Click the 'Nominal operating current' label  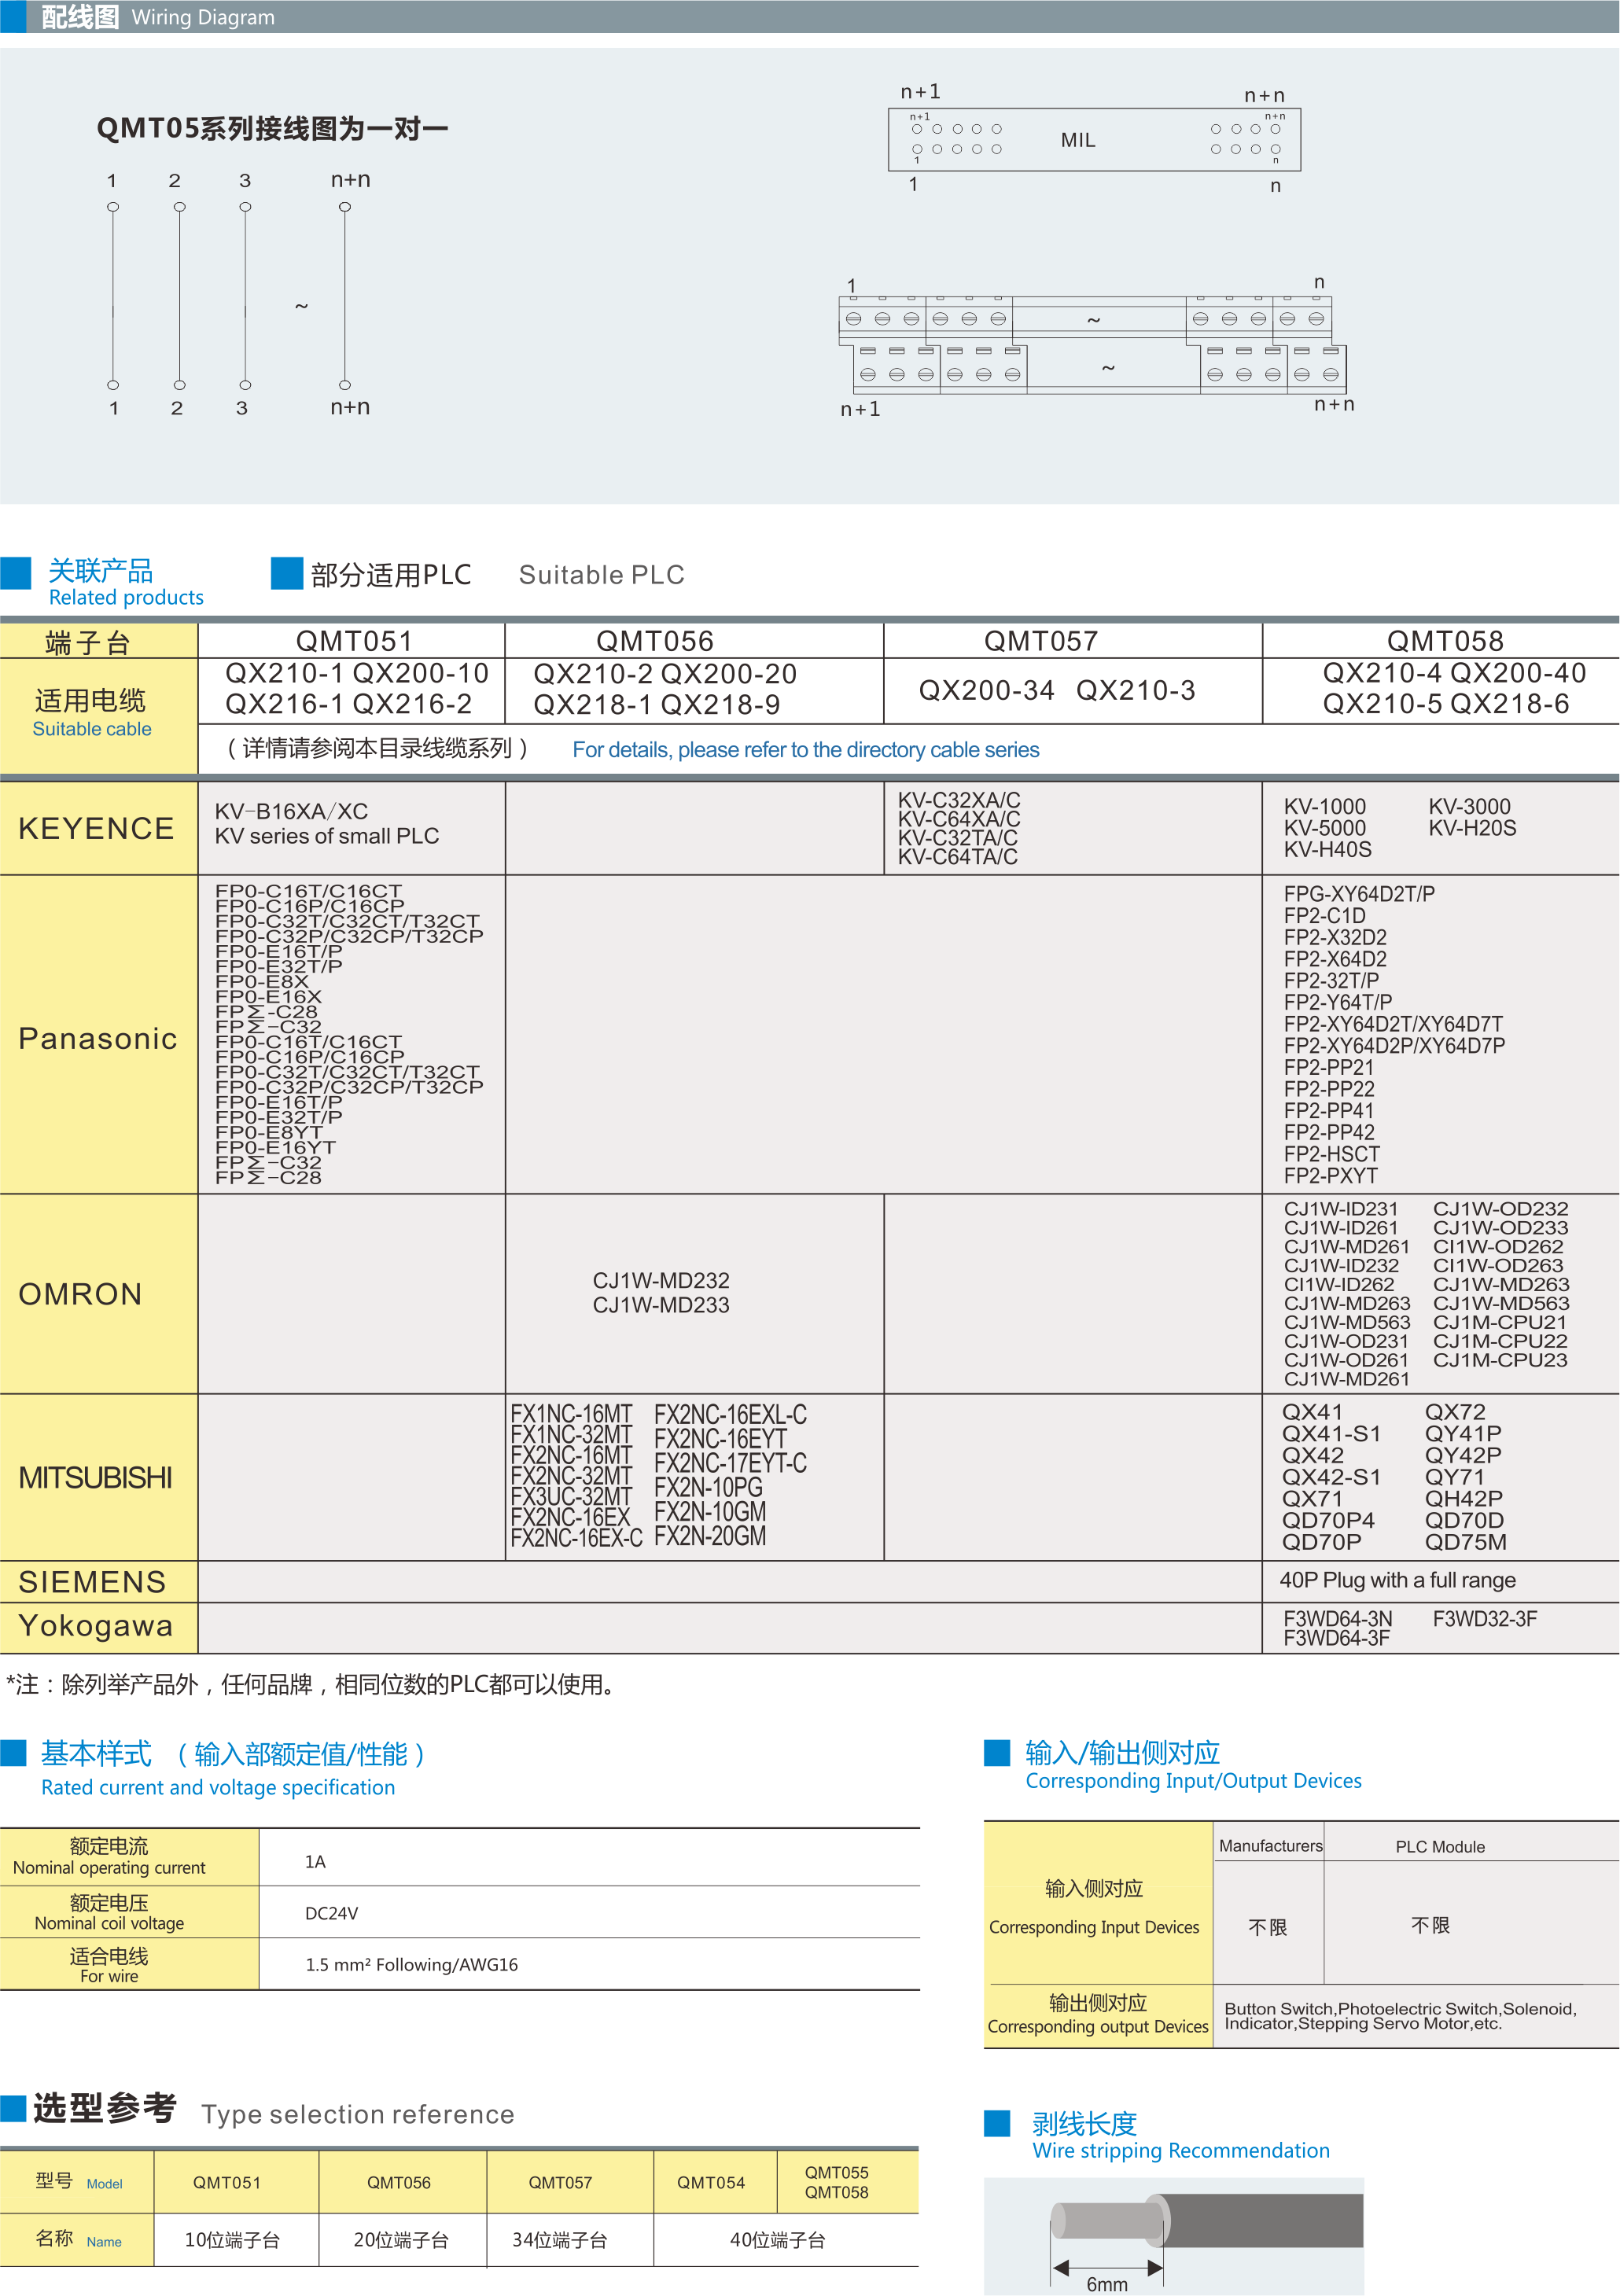(x=109, y=1868)
